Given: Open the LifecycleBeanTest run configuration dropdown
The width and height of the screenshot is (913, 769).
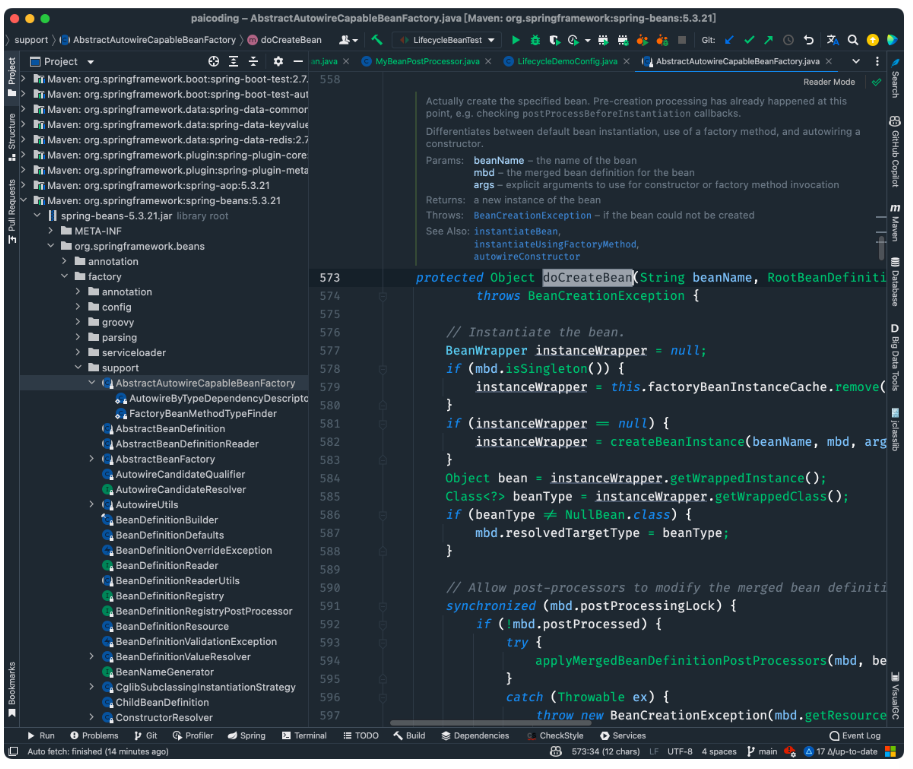Looking at the screenshot, I should (447, 40).
